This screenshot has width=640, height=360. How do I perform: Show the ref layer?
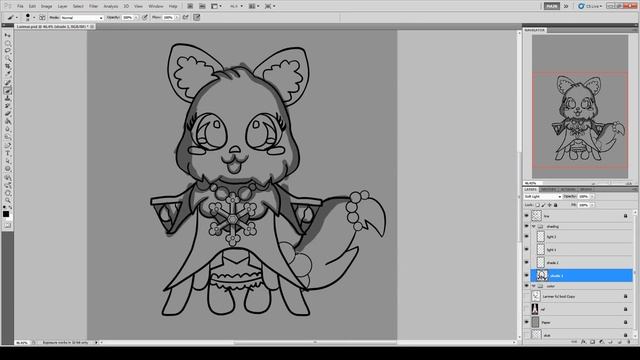click(x=527, y=309)
